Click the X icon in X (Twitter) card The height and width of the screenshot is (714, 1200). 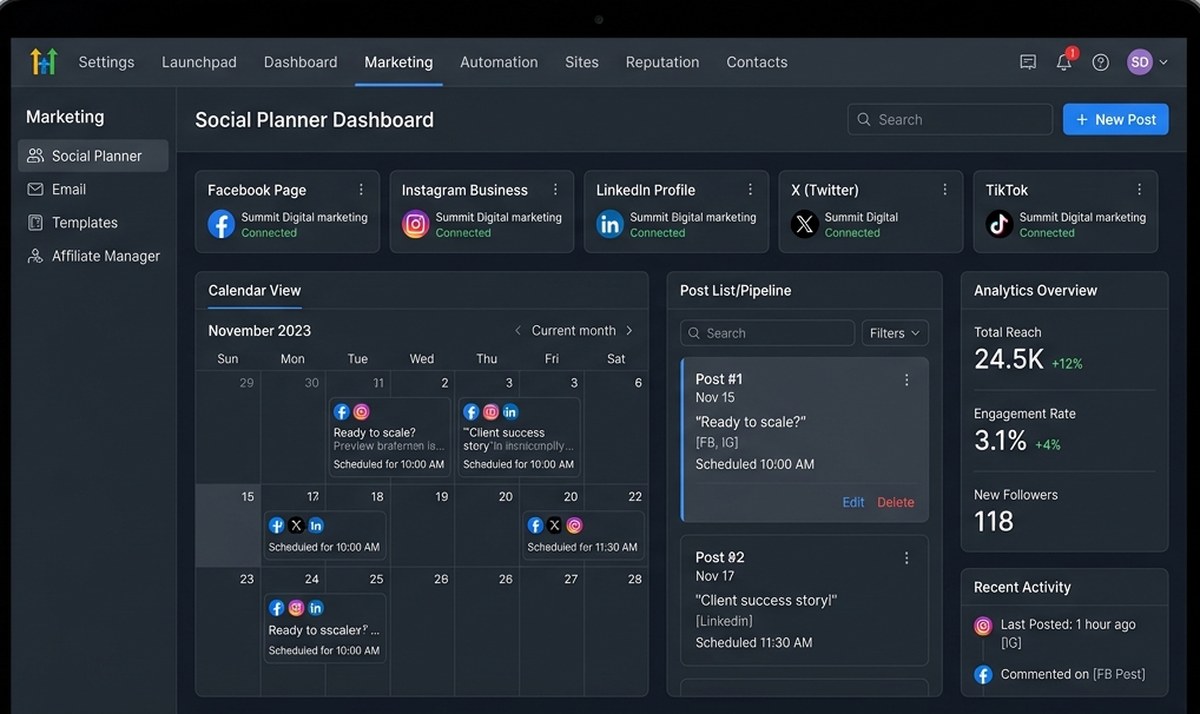[x=805, y=224]
